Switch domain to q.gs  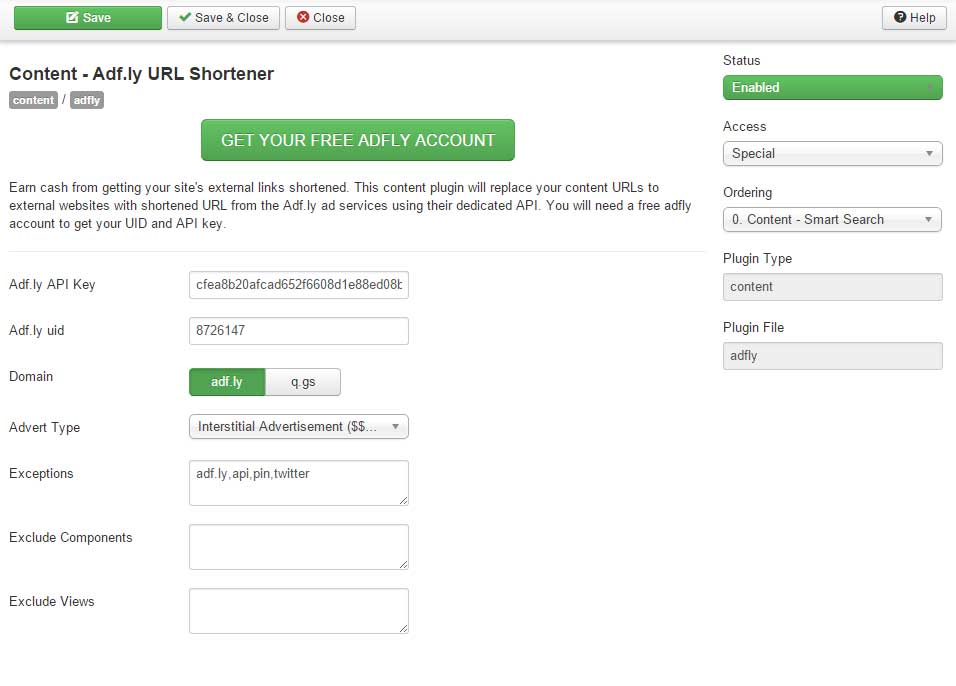coord(303,382)
